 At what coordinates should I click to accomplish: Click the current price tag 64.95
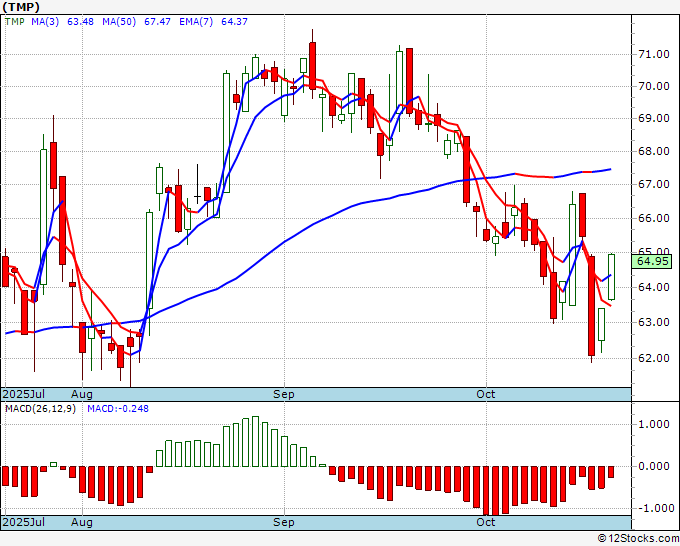[652, 262]
